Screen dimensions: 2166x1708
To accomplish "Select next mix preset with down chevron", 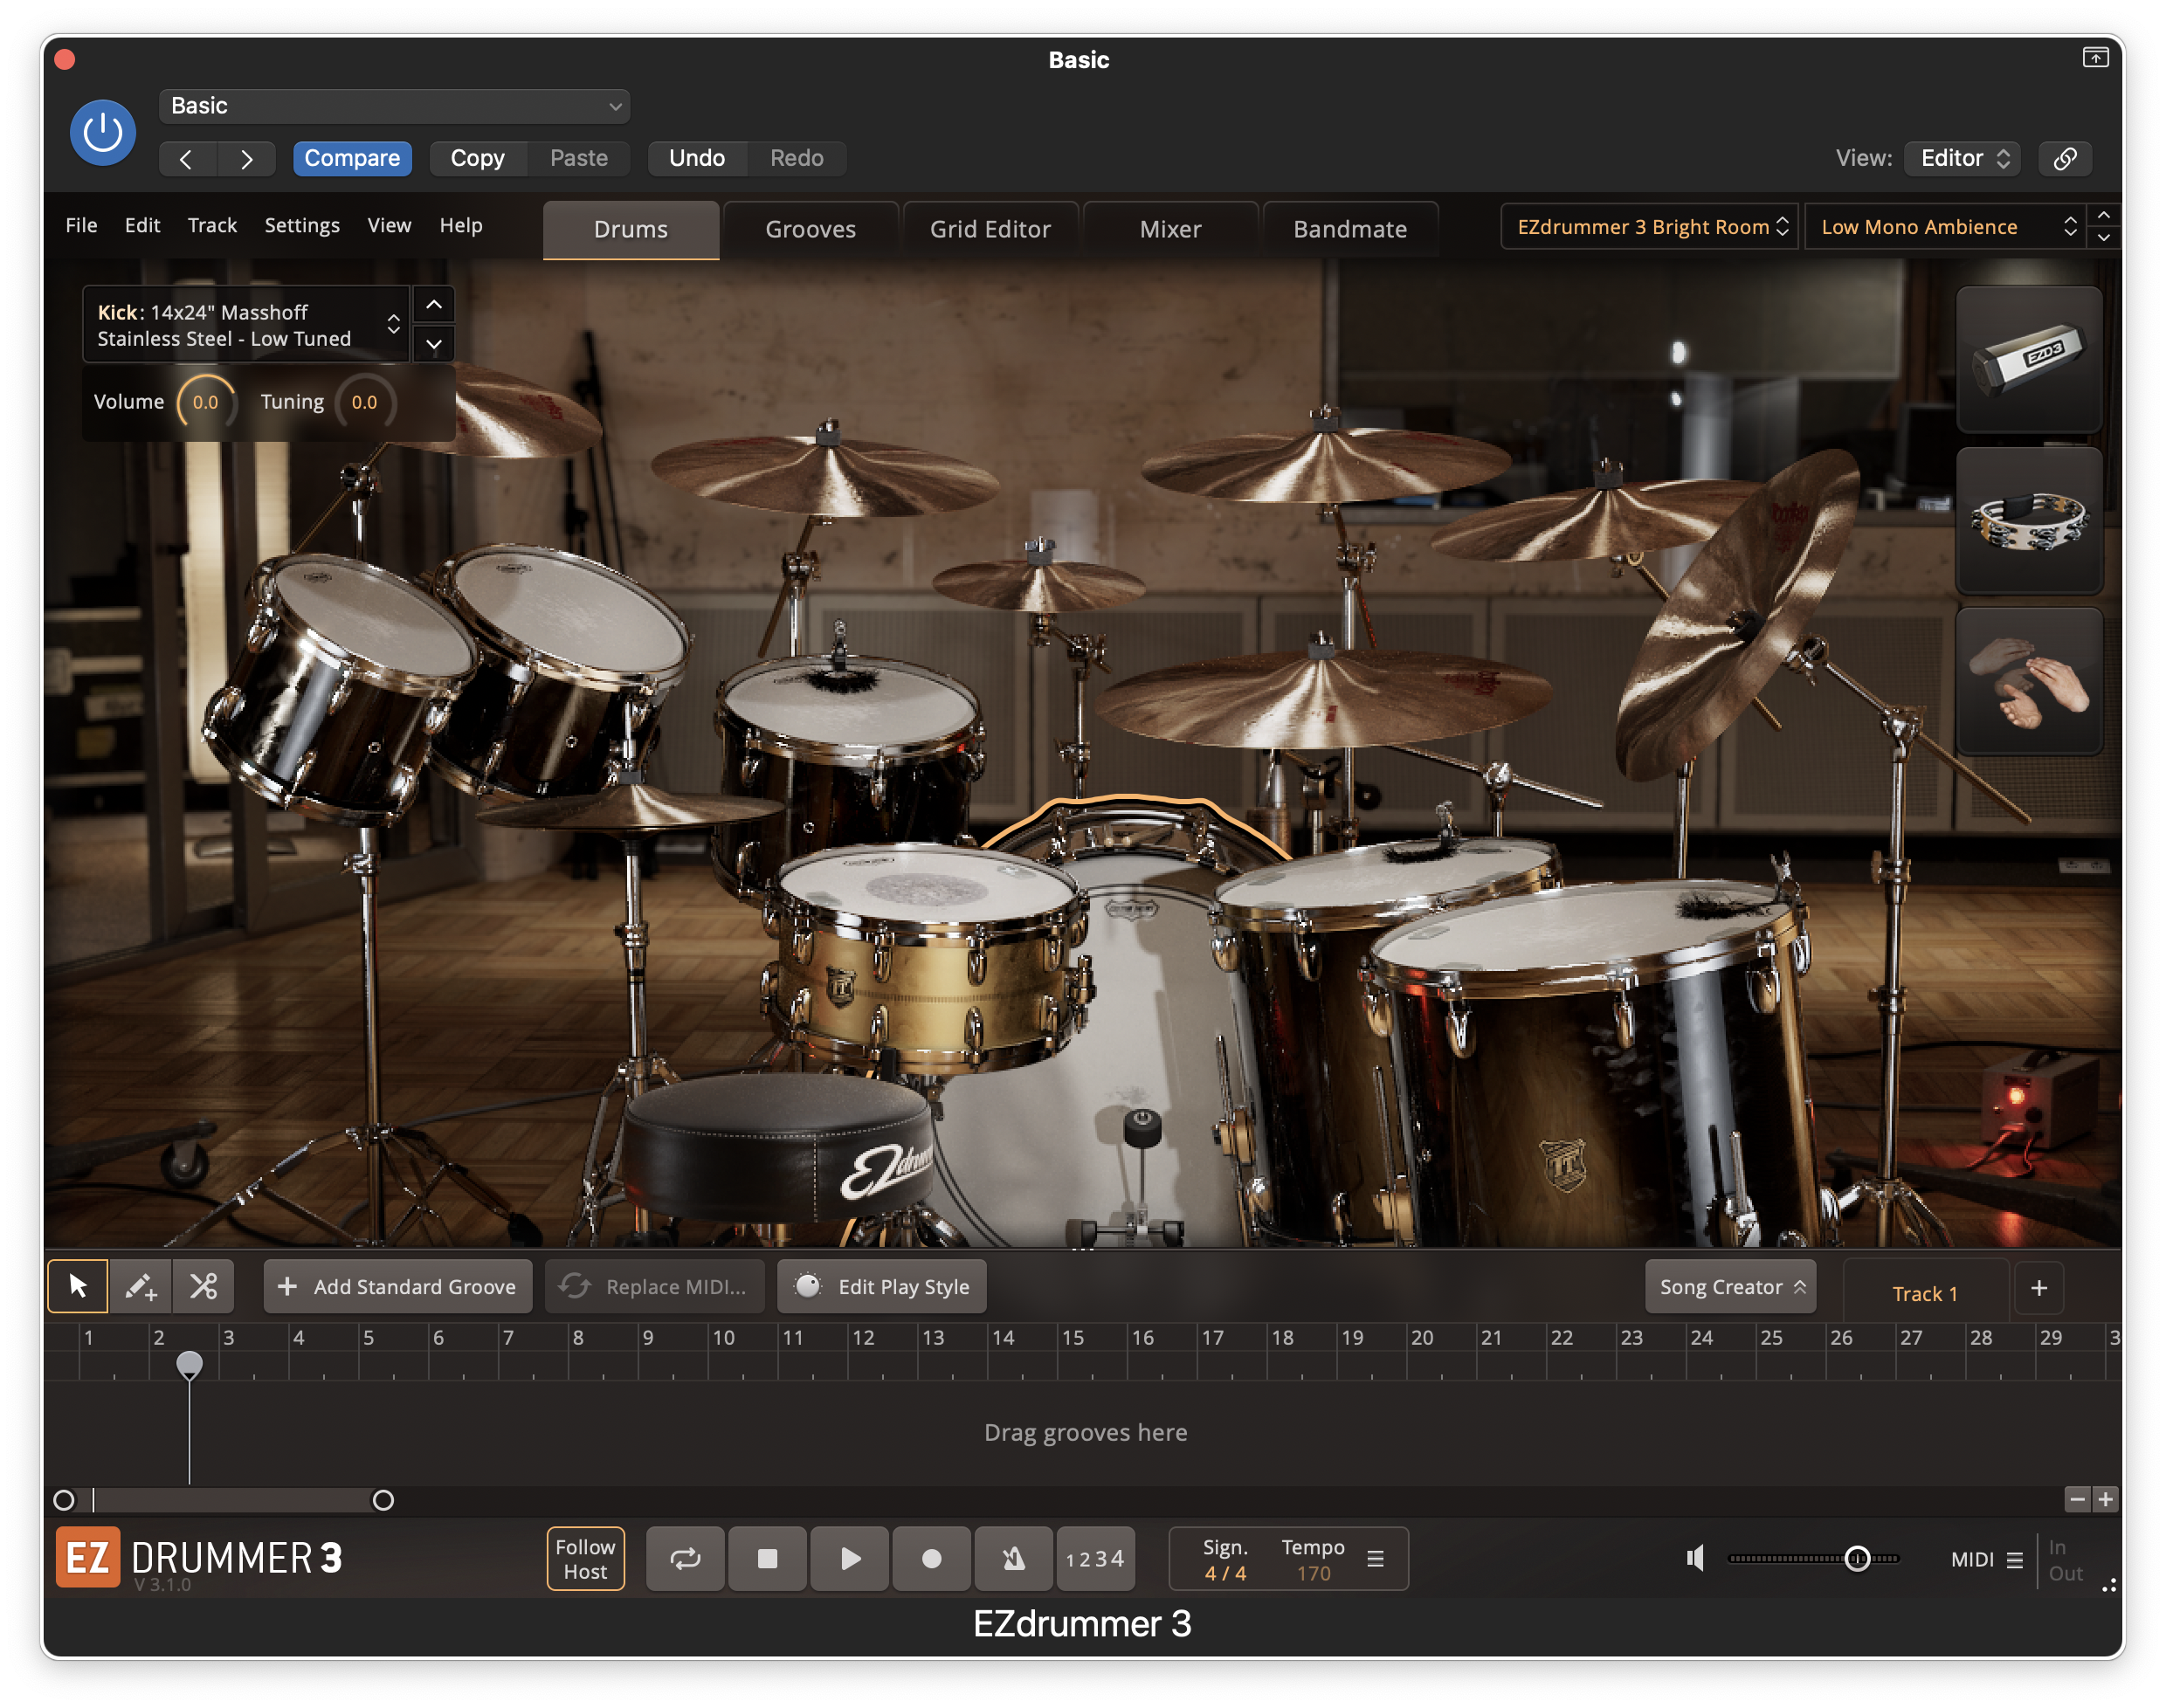I will coord(2103,238).
